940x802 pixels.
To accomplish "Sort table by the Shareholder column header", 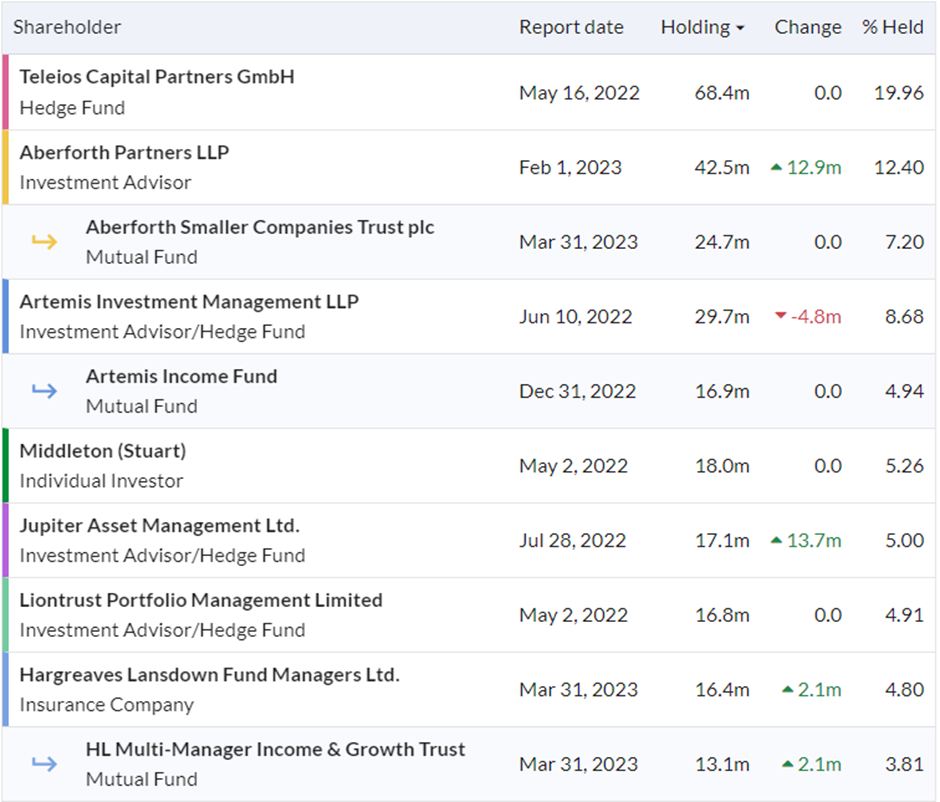I will [67, 27].
